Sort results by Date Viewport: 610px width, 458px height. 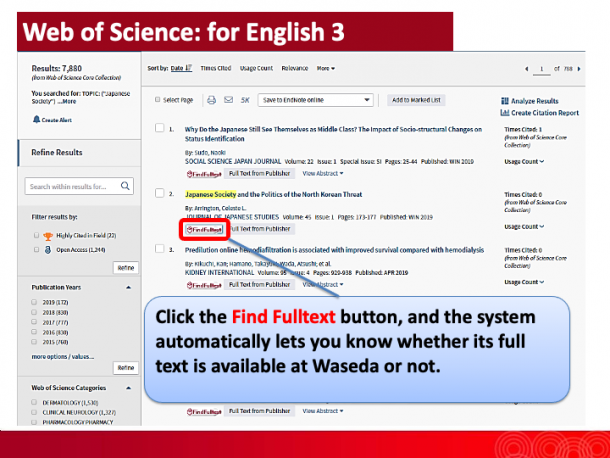click(x=181, y=68)
